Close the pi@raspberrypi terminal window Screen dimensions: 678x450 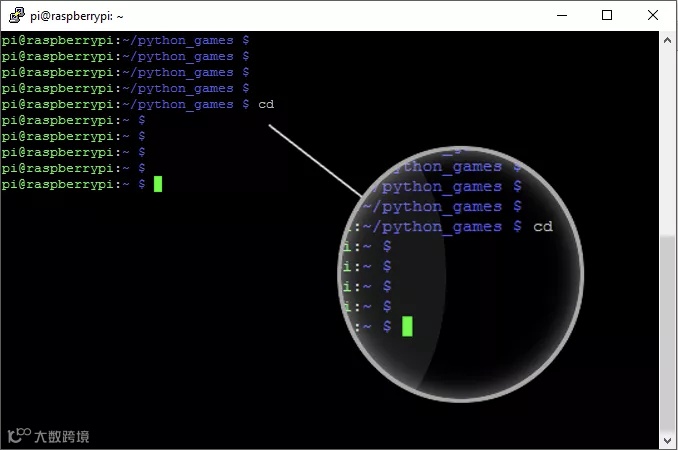(x=652, y=16)
